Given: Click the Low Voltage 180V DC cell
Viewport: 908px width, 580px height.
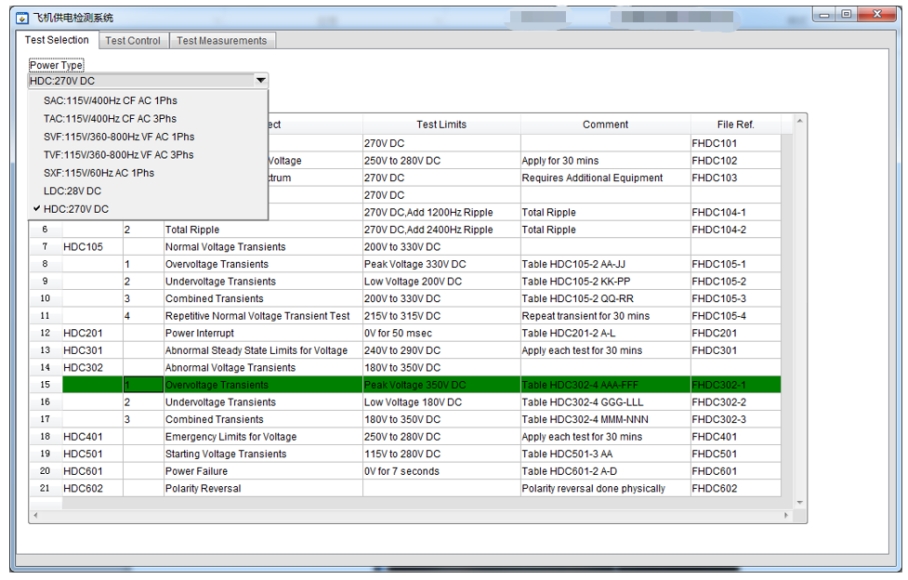Looking at the screenshot, I should coord(442,402).
